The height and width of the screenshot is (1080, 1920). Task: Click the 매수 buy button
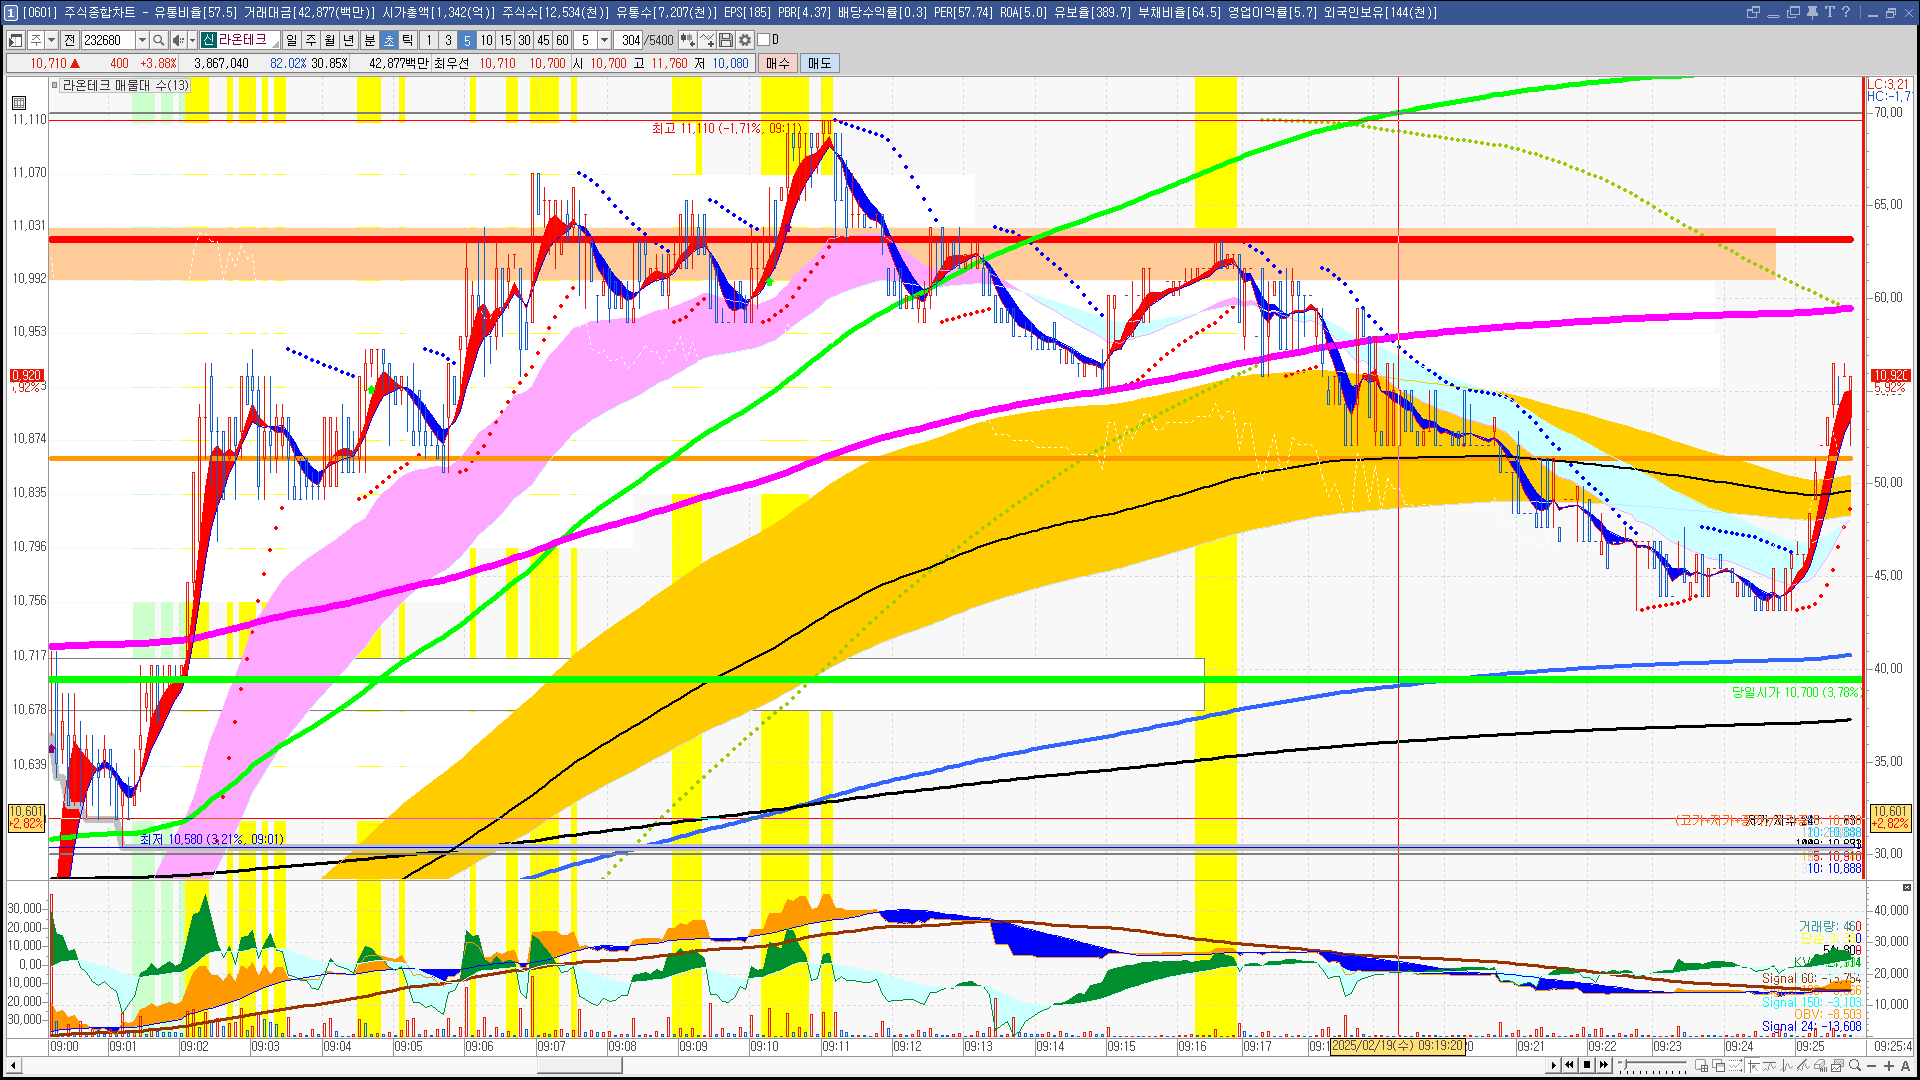tap(778, 63)
